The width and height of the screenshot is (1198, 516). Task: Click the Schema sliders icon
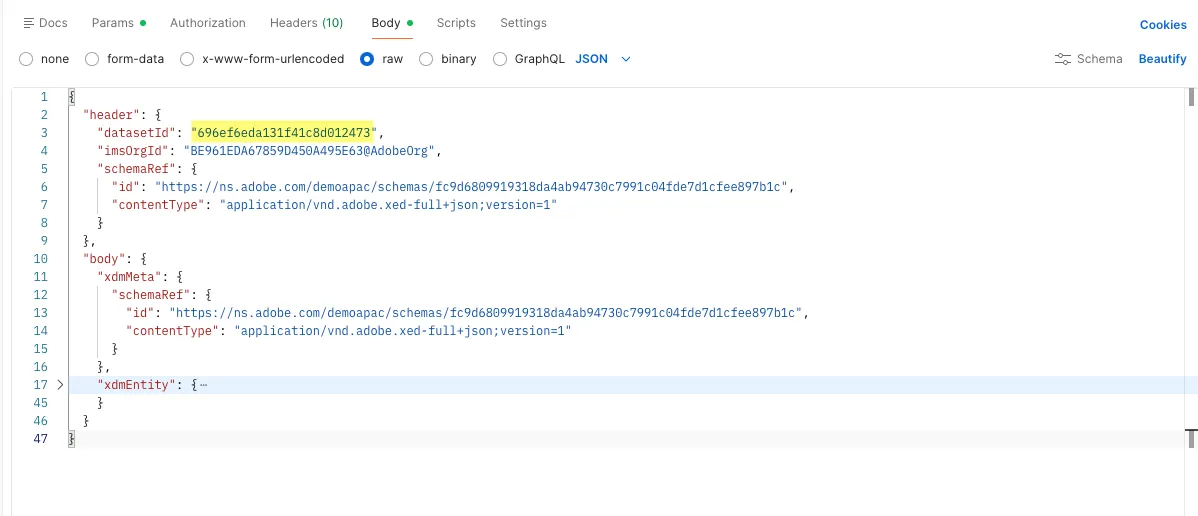click(x=1063, y=59)
